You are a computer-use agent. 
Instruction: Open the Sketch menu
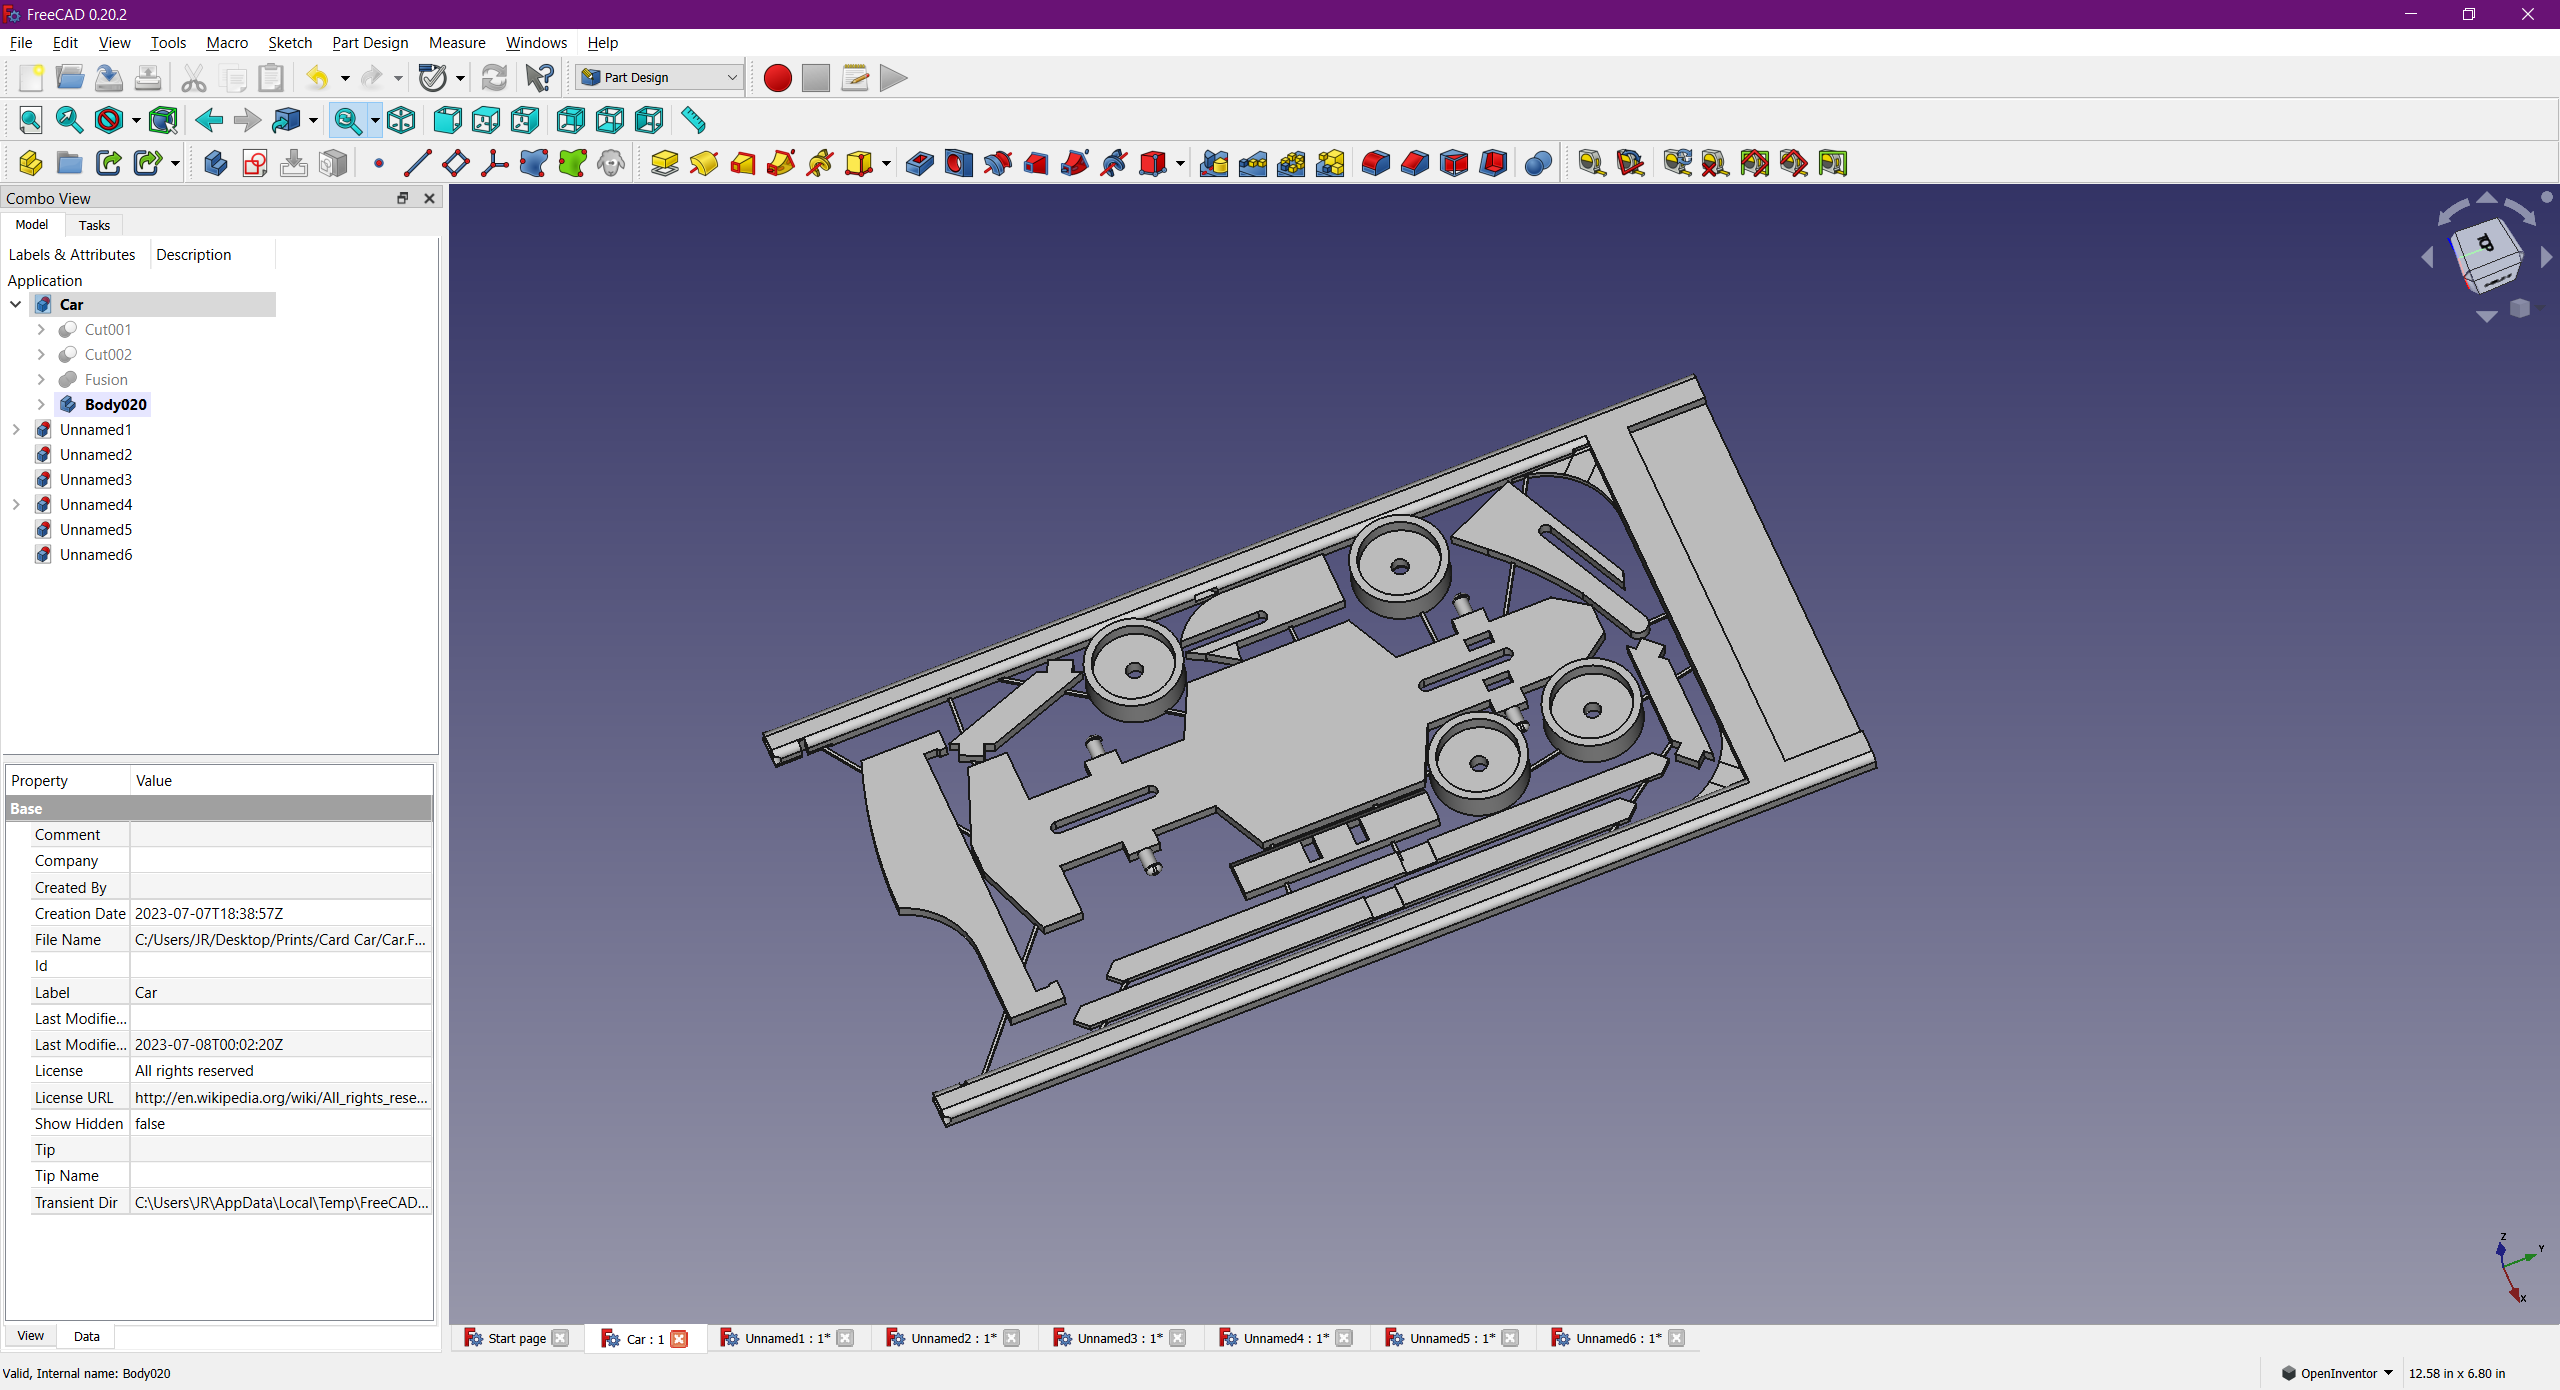coord(290,43)
